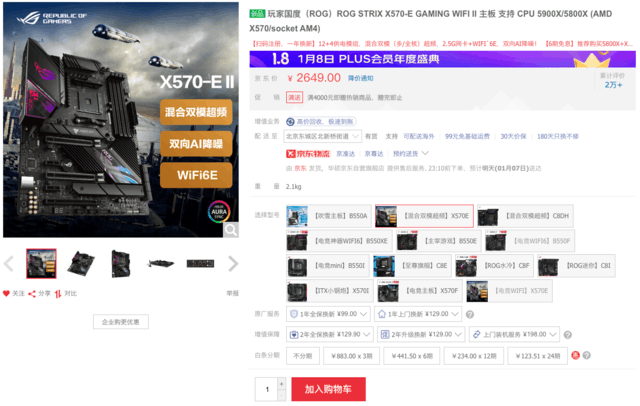Click help icon beside 上门装机服务 option
This screenshot has height=406, width=640.
point(567,335)
